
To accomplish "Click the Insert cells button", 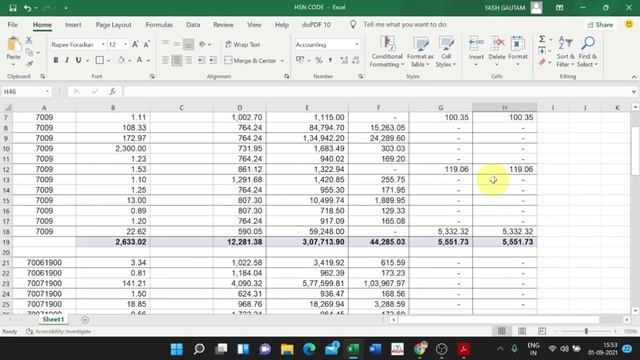I will click(x=476, y=52).
